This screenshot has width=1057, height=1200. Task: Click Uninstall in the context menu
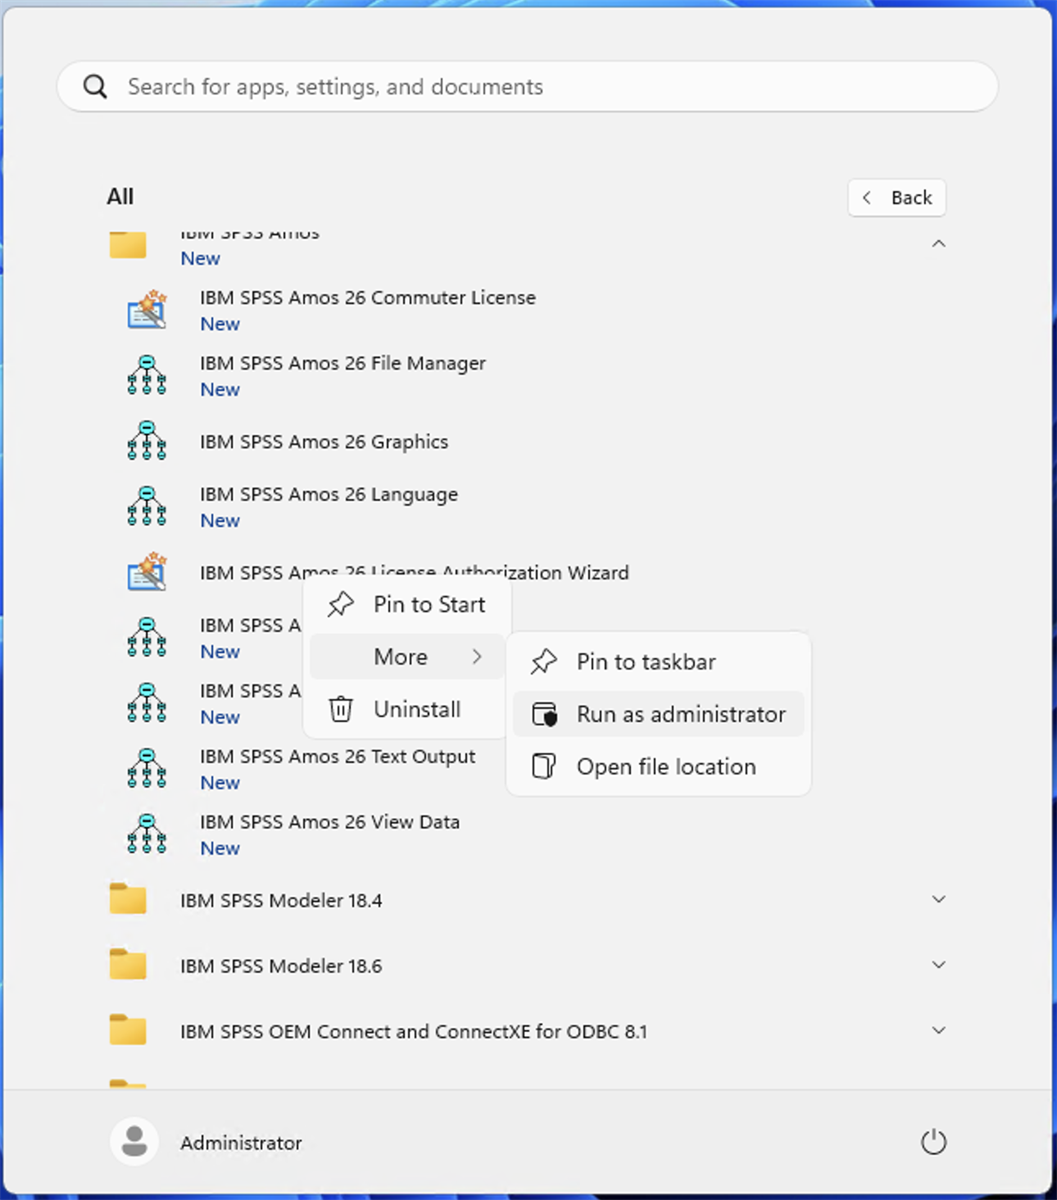[416, 709]
